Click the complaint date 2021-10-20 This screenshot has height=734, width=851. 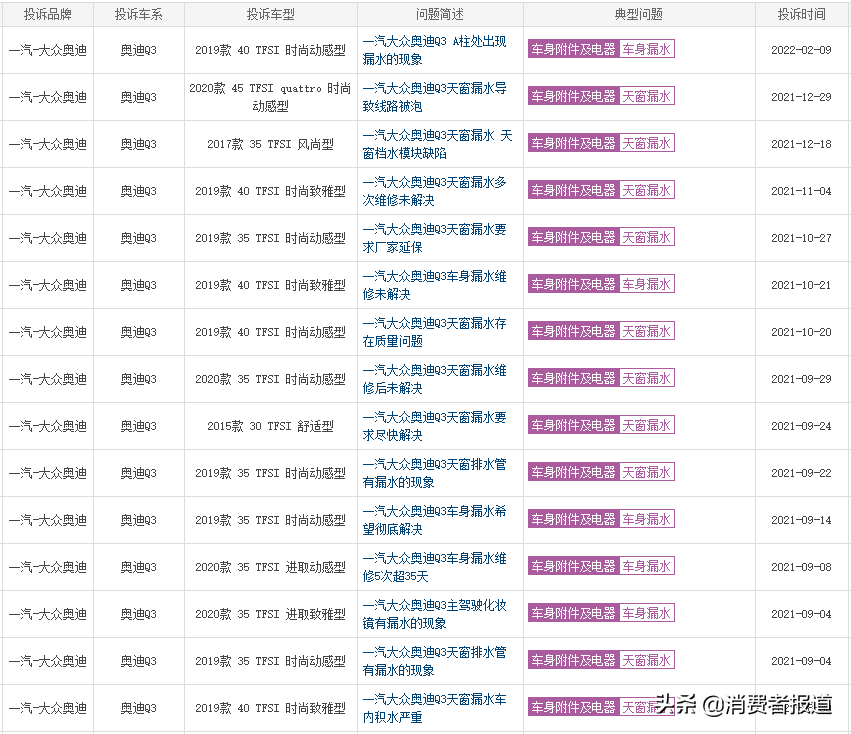pyautogui.click(x=801, y=332)
